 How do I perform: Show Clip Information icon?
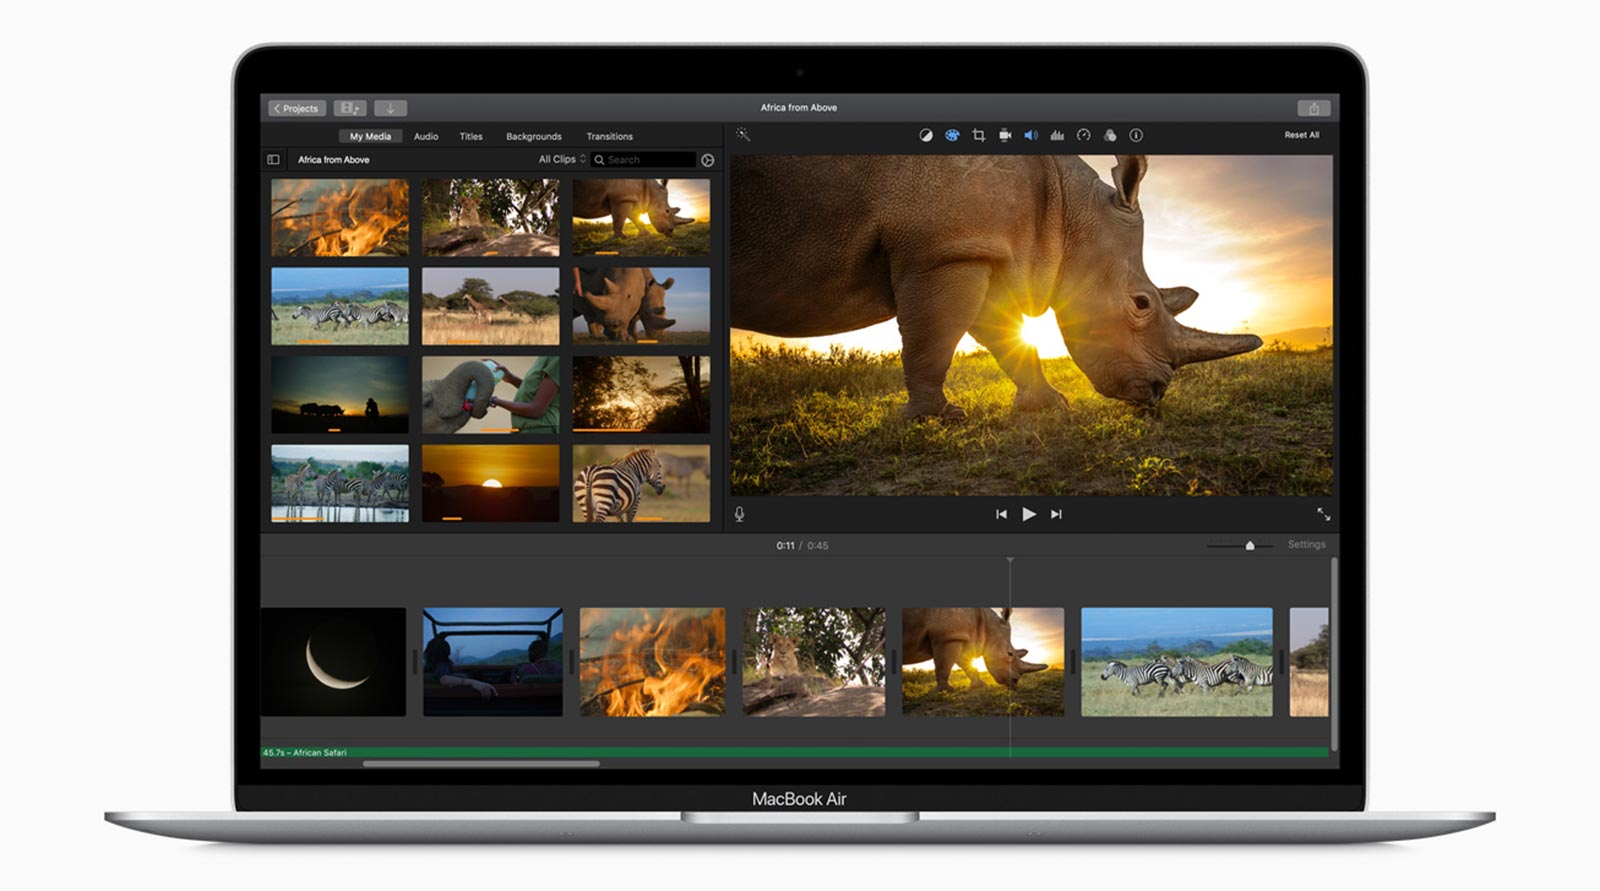1136,135
